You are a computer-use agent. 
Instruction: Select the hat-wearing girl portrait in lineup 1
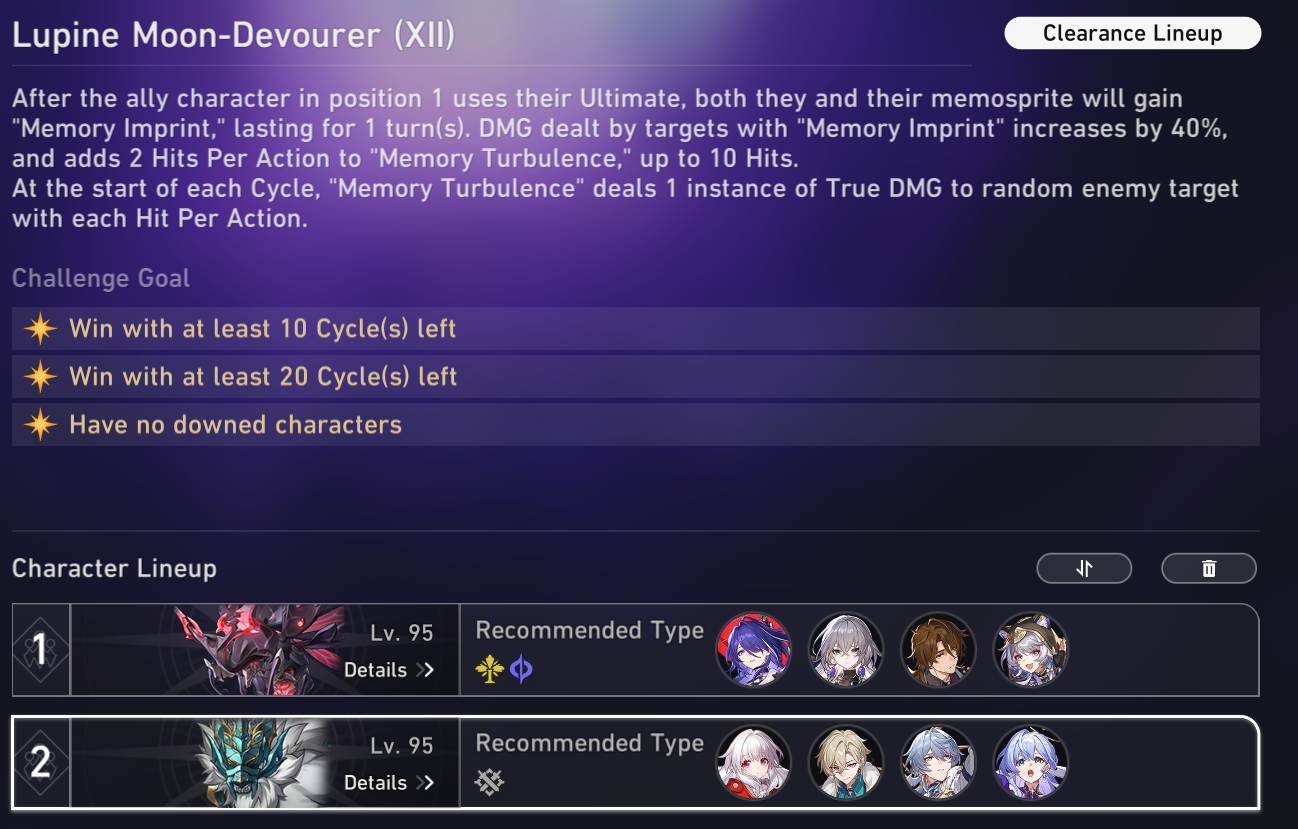click(1031, 650)
